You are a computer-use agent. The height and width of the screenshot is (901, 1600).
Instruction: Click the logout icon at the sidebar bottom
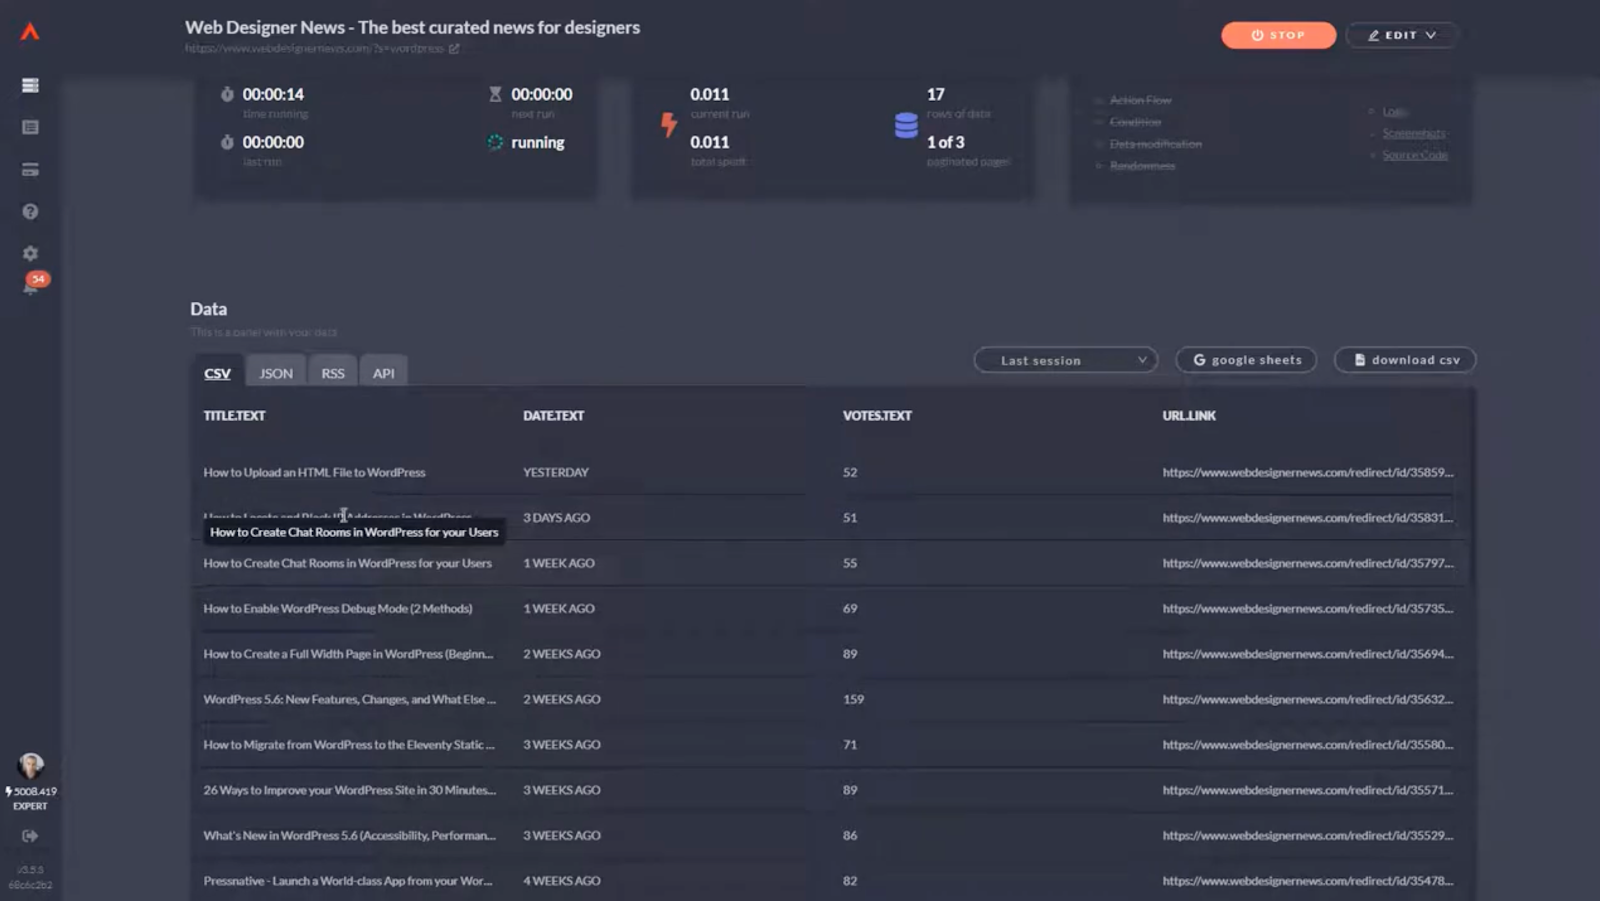[30, 836]
